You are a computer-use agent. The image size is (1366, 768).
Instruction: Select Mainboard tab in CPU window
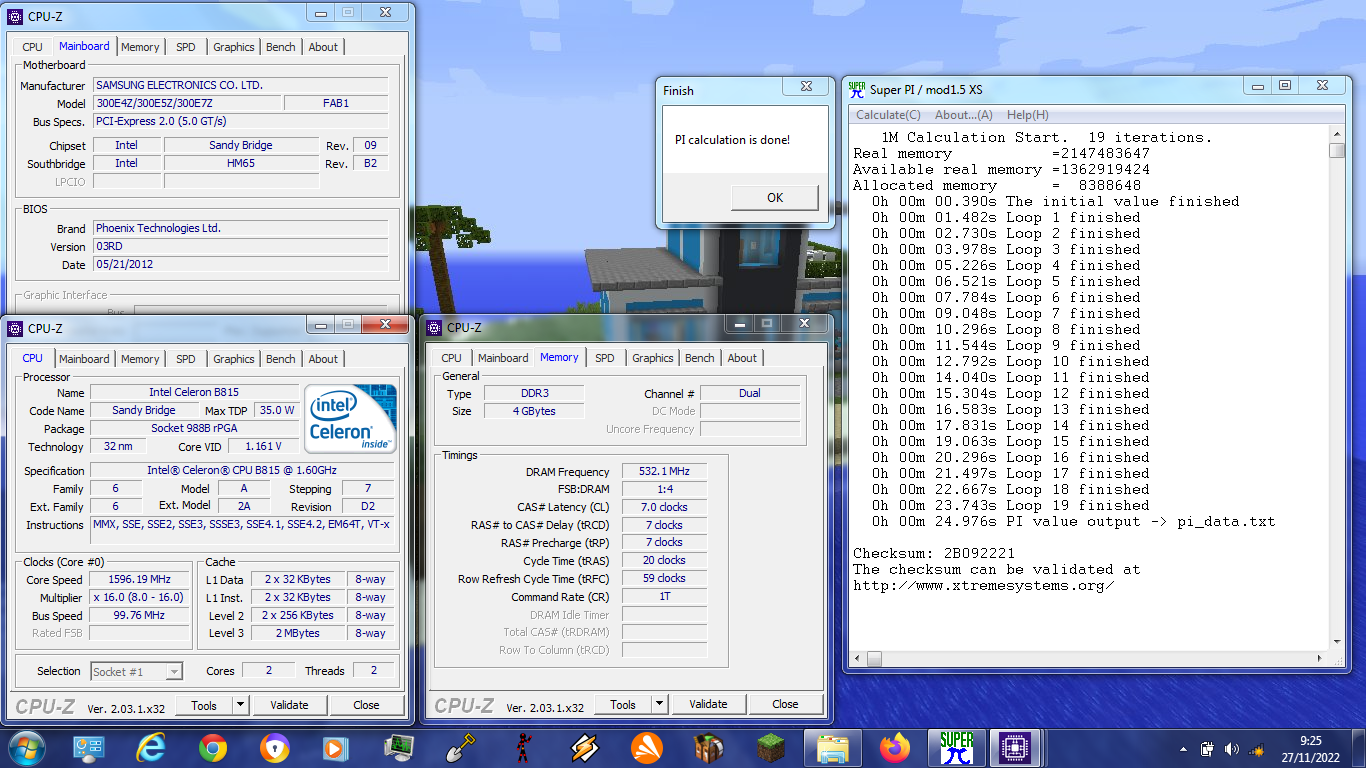pos(84,359)
